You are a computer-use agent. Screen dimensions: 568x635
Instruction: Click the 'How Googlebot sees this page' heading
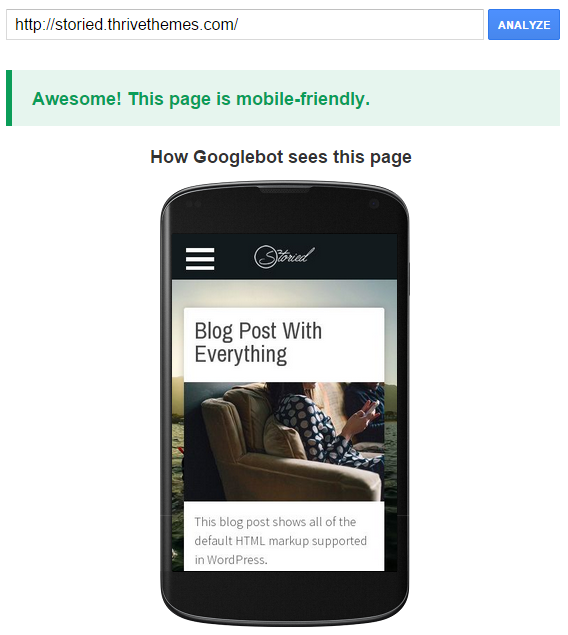(x=281, y=157)
